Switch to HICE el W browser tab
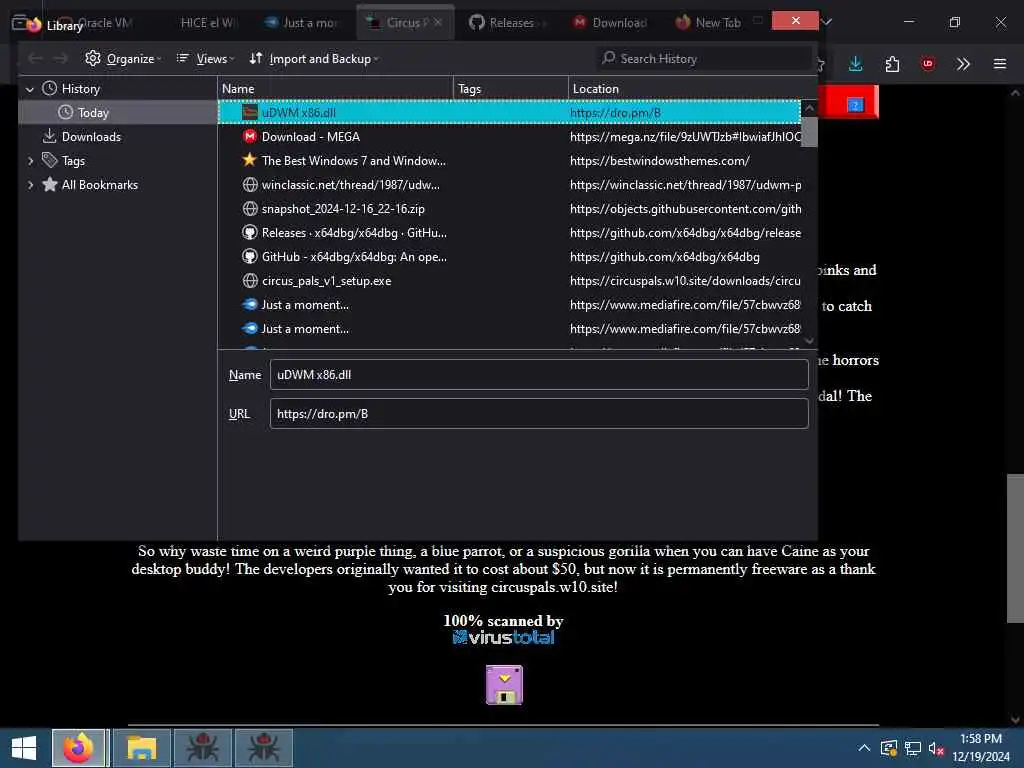The image size is (1024, 768). point(208,23)
